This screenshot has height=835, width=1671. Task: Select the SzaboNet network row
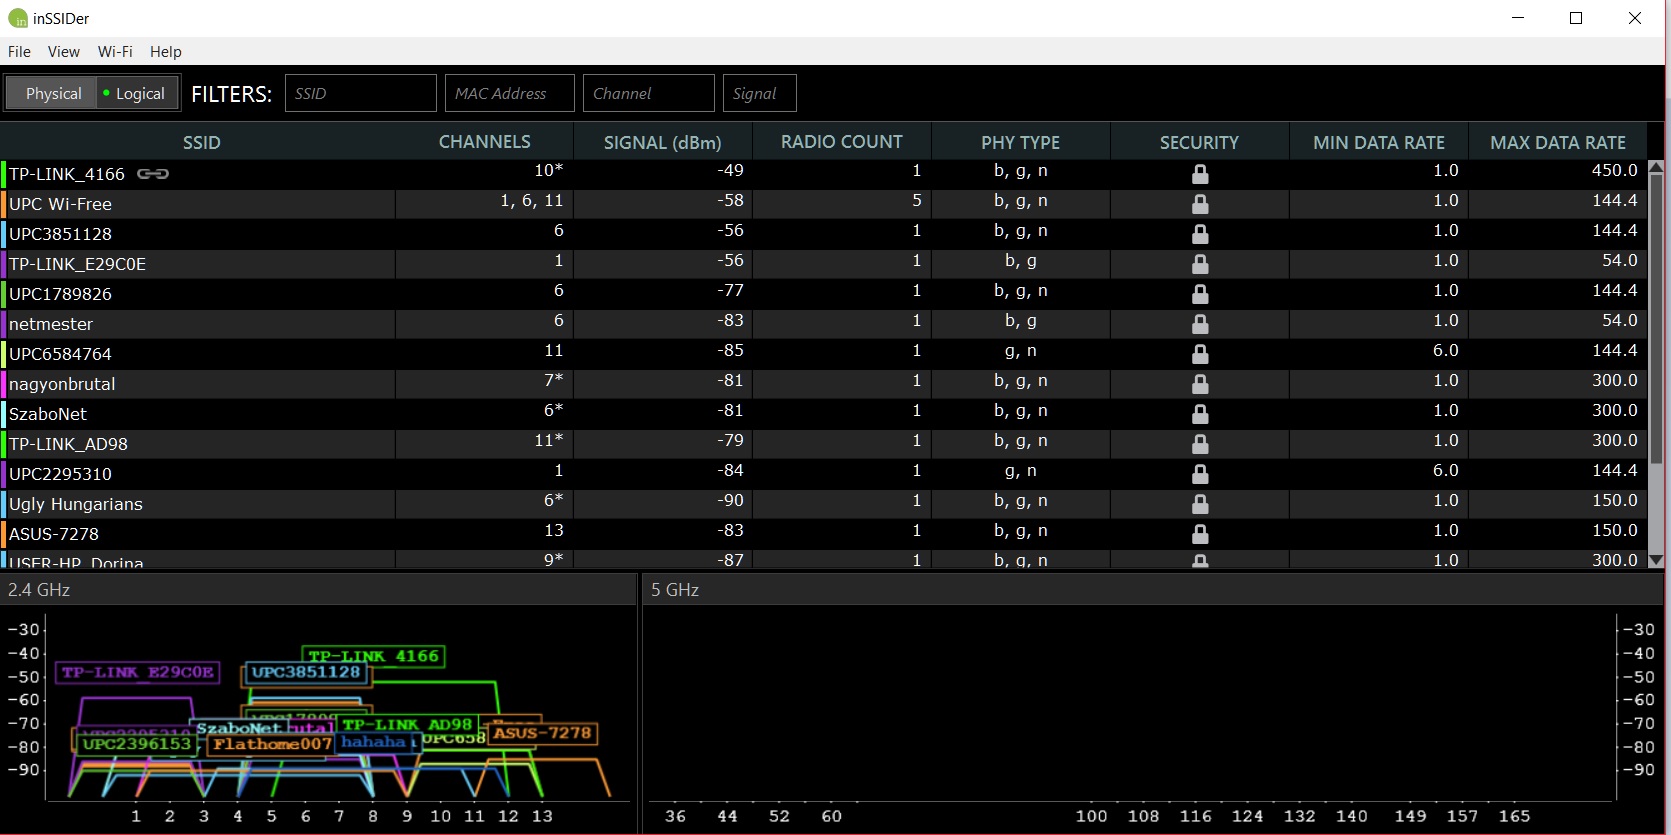click(x=823, y=414)
